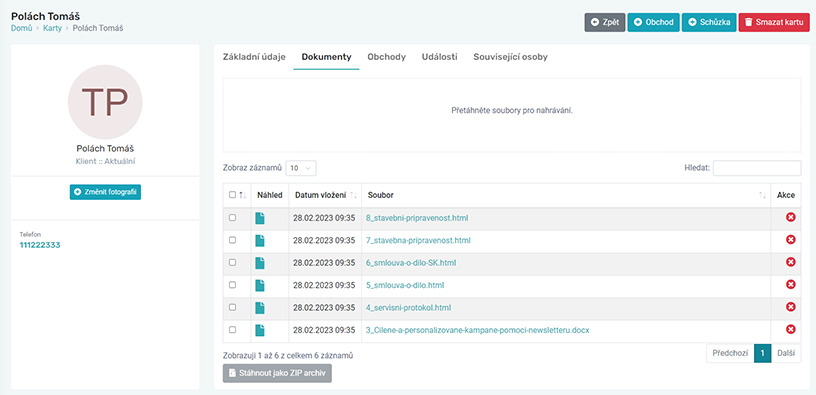Open the Obchody tab

[x=387, y=57]
